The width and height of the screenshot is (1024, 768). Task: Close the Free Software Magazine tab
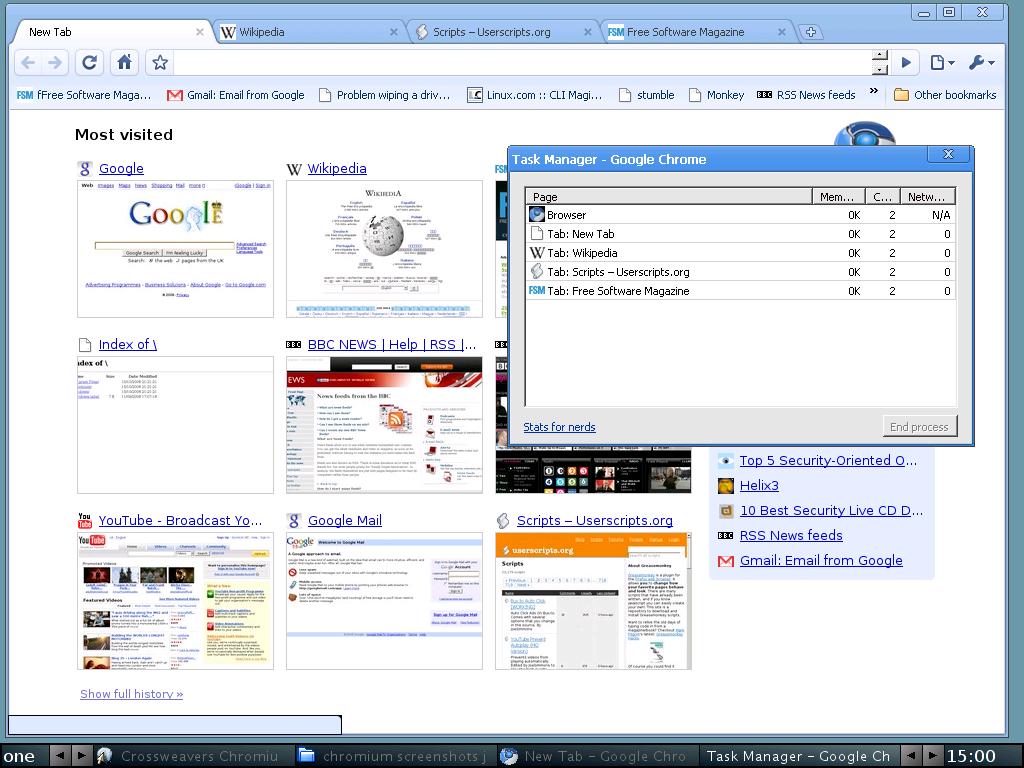point(782,32)
